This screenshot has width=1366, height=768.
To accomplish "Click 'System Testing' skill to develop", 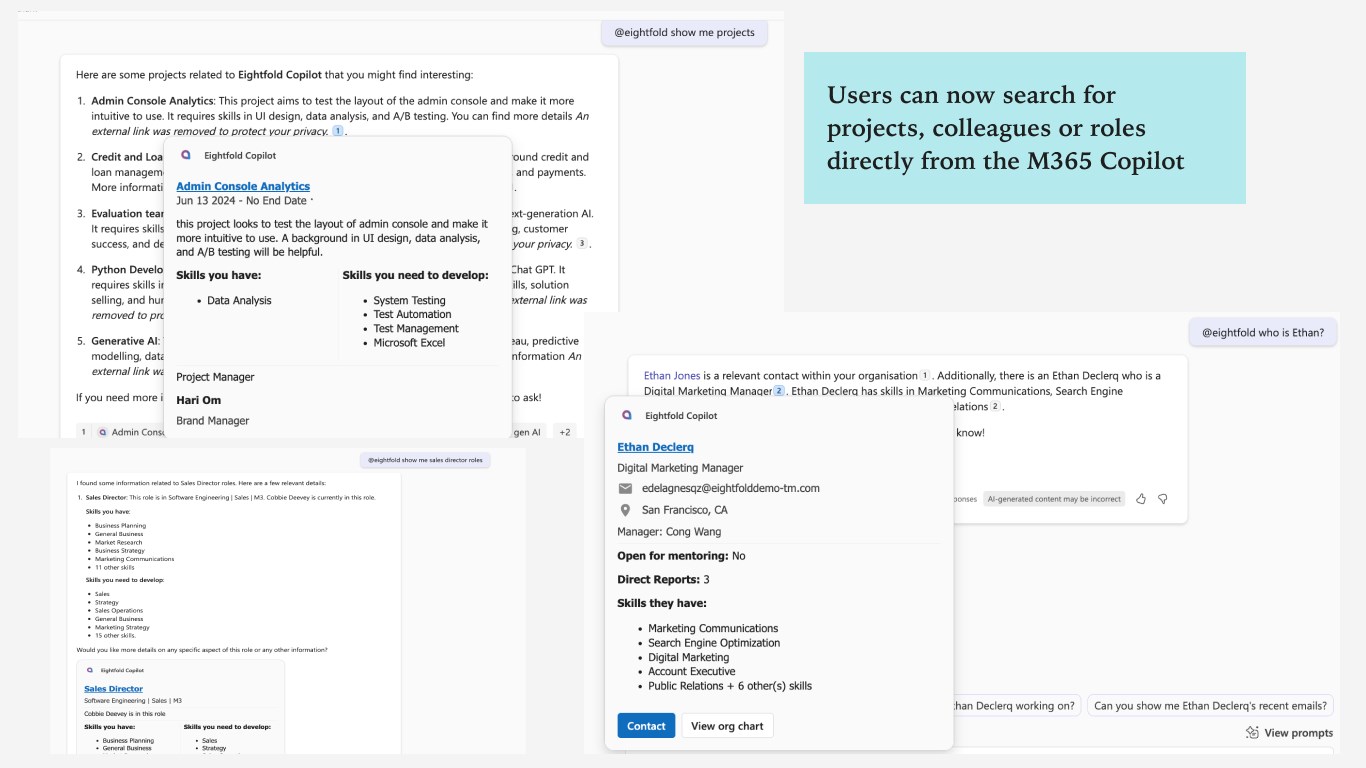I will tap(409, 300).
